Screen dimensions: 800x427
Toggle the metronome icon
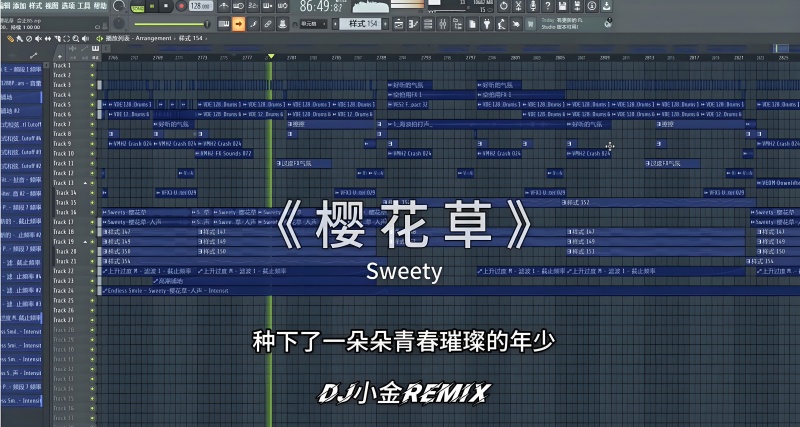pyautogui.click(x=223, y=6)
